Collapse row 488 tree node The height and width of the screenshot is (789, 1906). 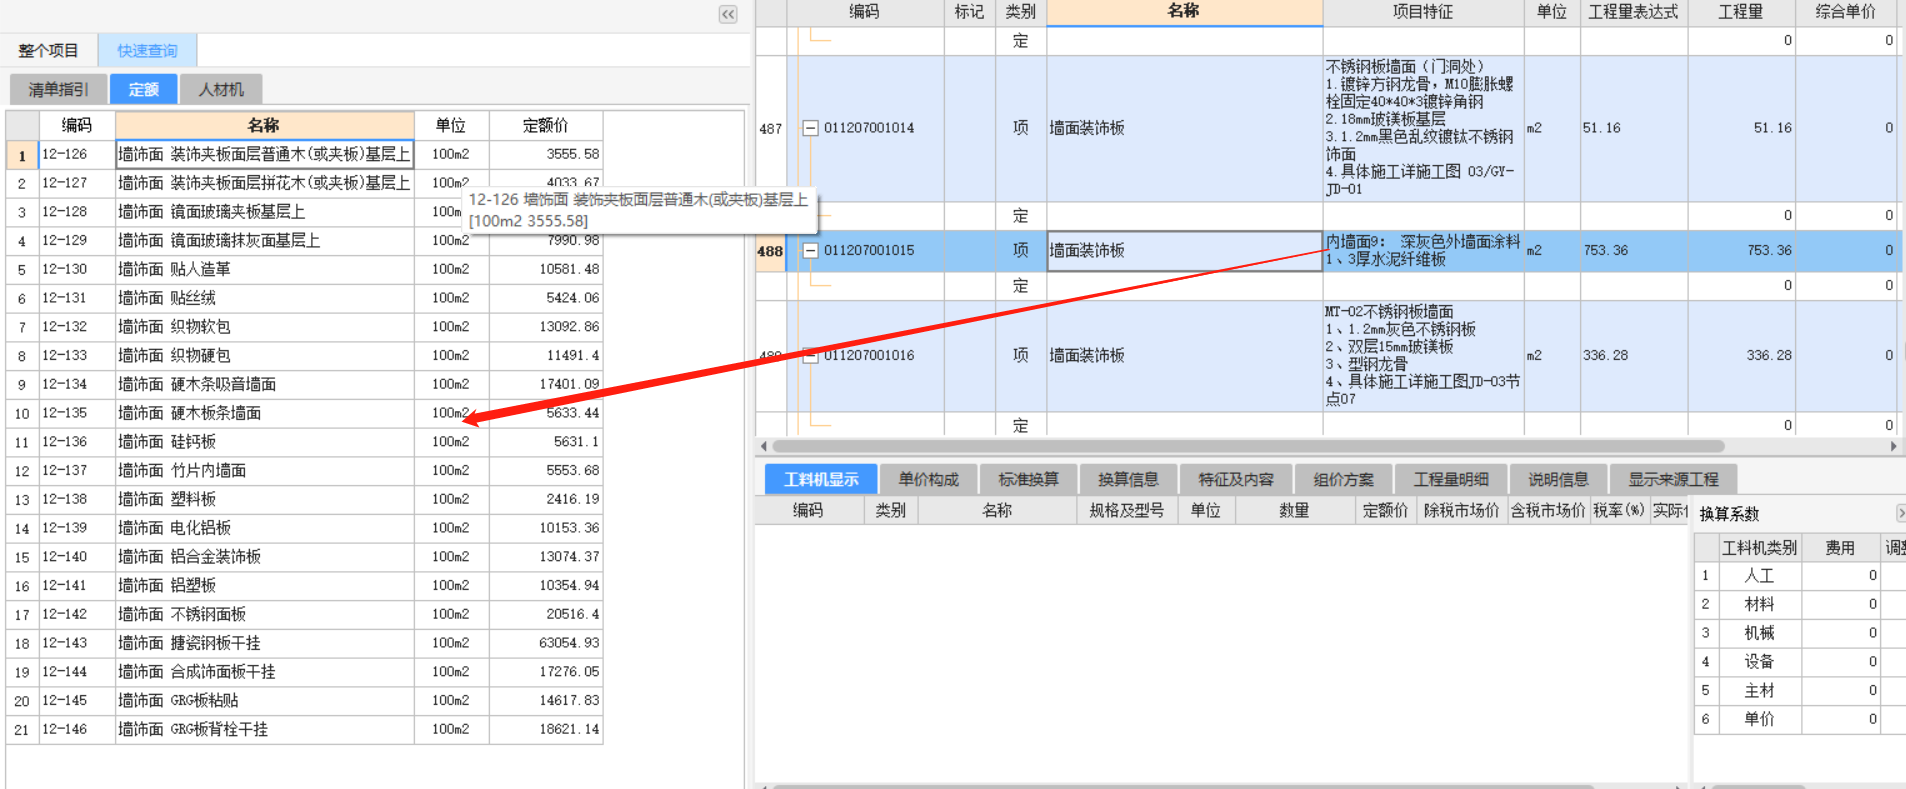tap(811, 251)
